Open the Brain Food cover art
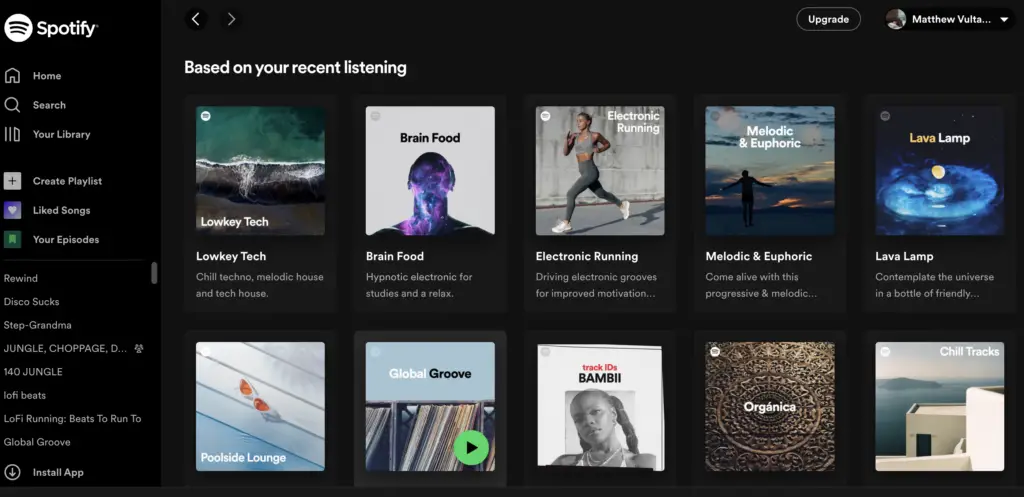Image resolution: width=1024 pixels, height=497 pixels. 430,170
